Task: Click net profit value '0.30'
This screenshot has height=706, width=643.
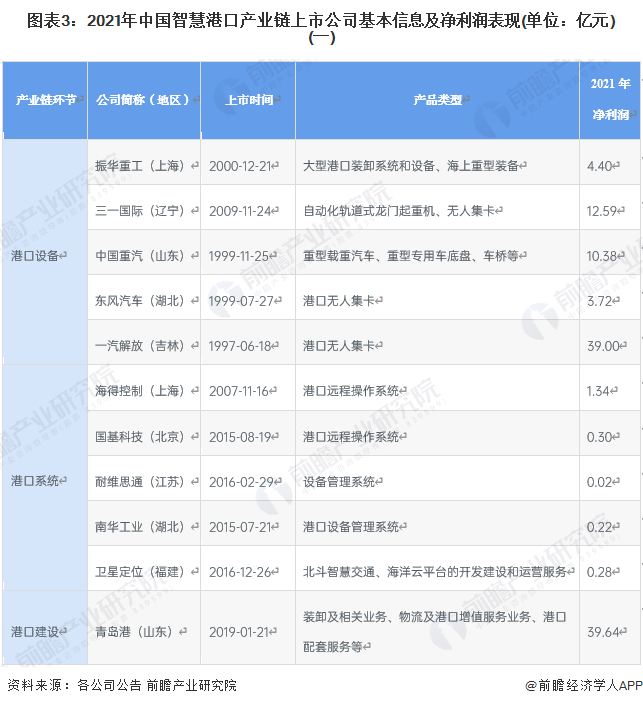Action: click(599, 437)
